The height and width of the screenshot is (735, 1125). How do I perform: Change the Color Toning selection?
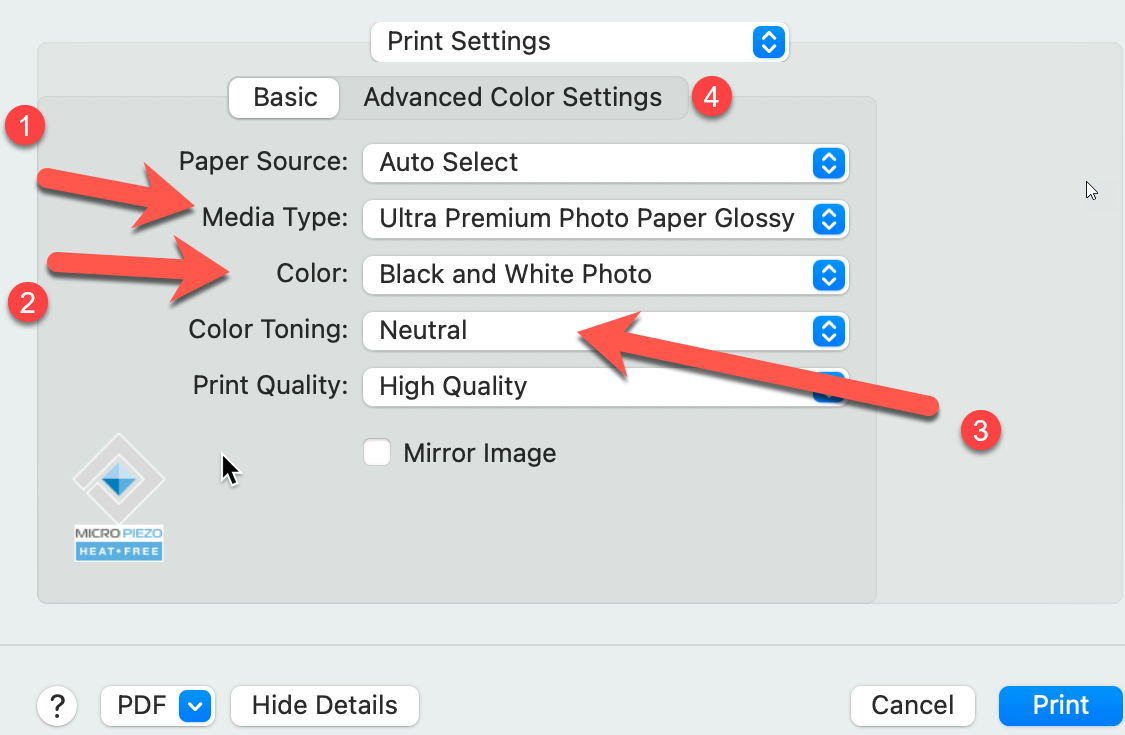605,330
